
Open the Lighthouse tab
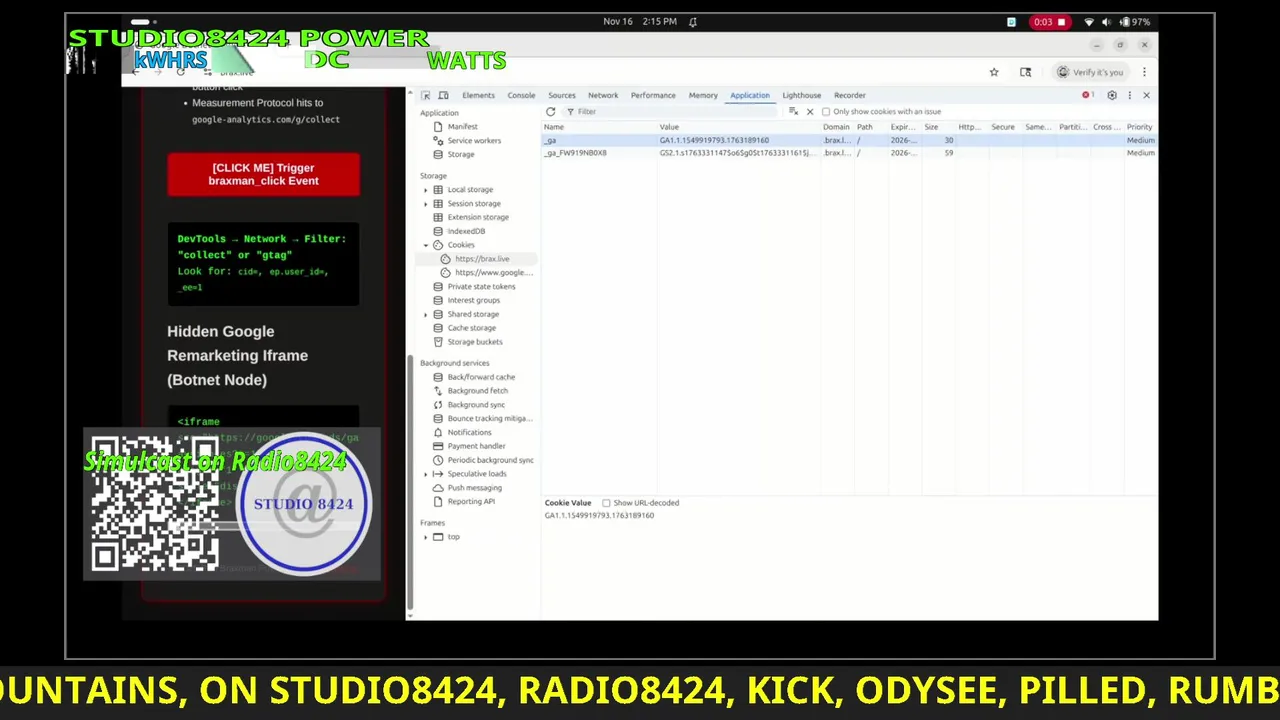tap(801, 95)
